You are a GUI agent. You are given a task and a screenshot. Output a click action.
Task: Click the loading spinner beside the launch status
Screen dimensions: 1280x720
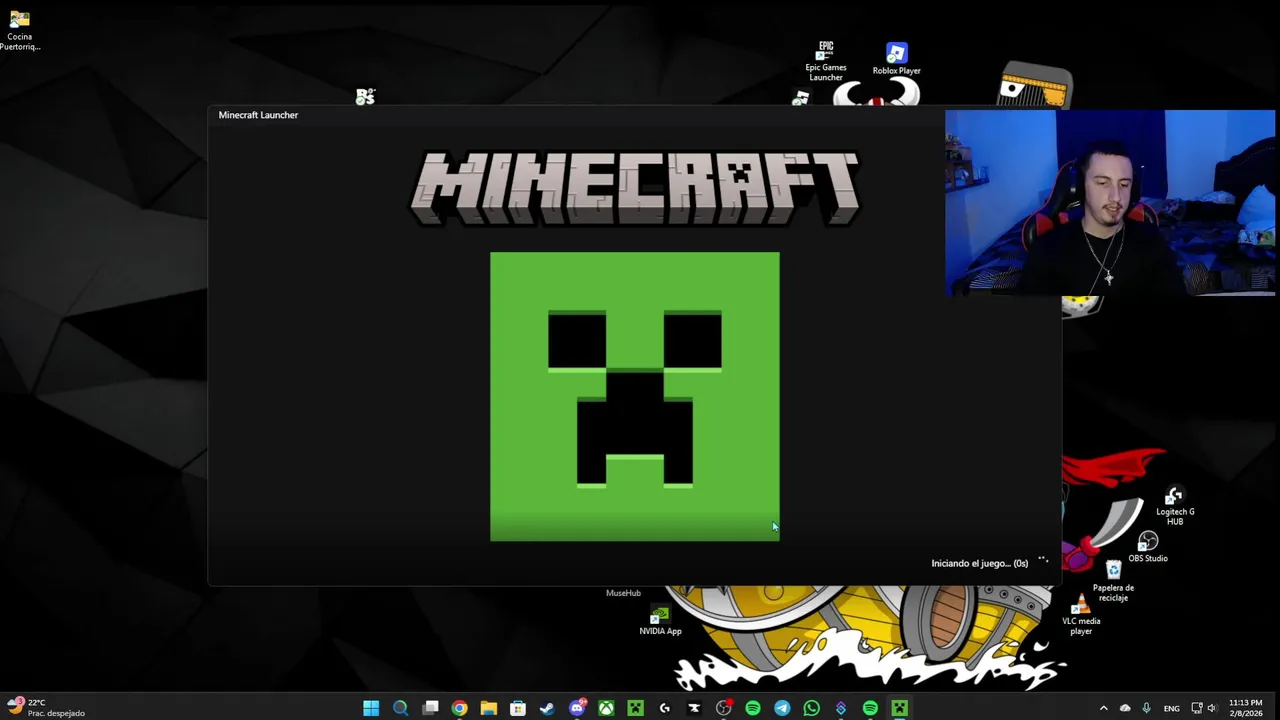pos(1043,560)
